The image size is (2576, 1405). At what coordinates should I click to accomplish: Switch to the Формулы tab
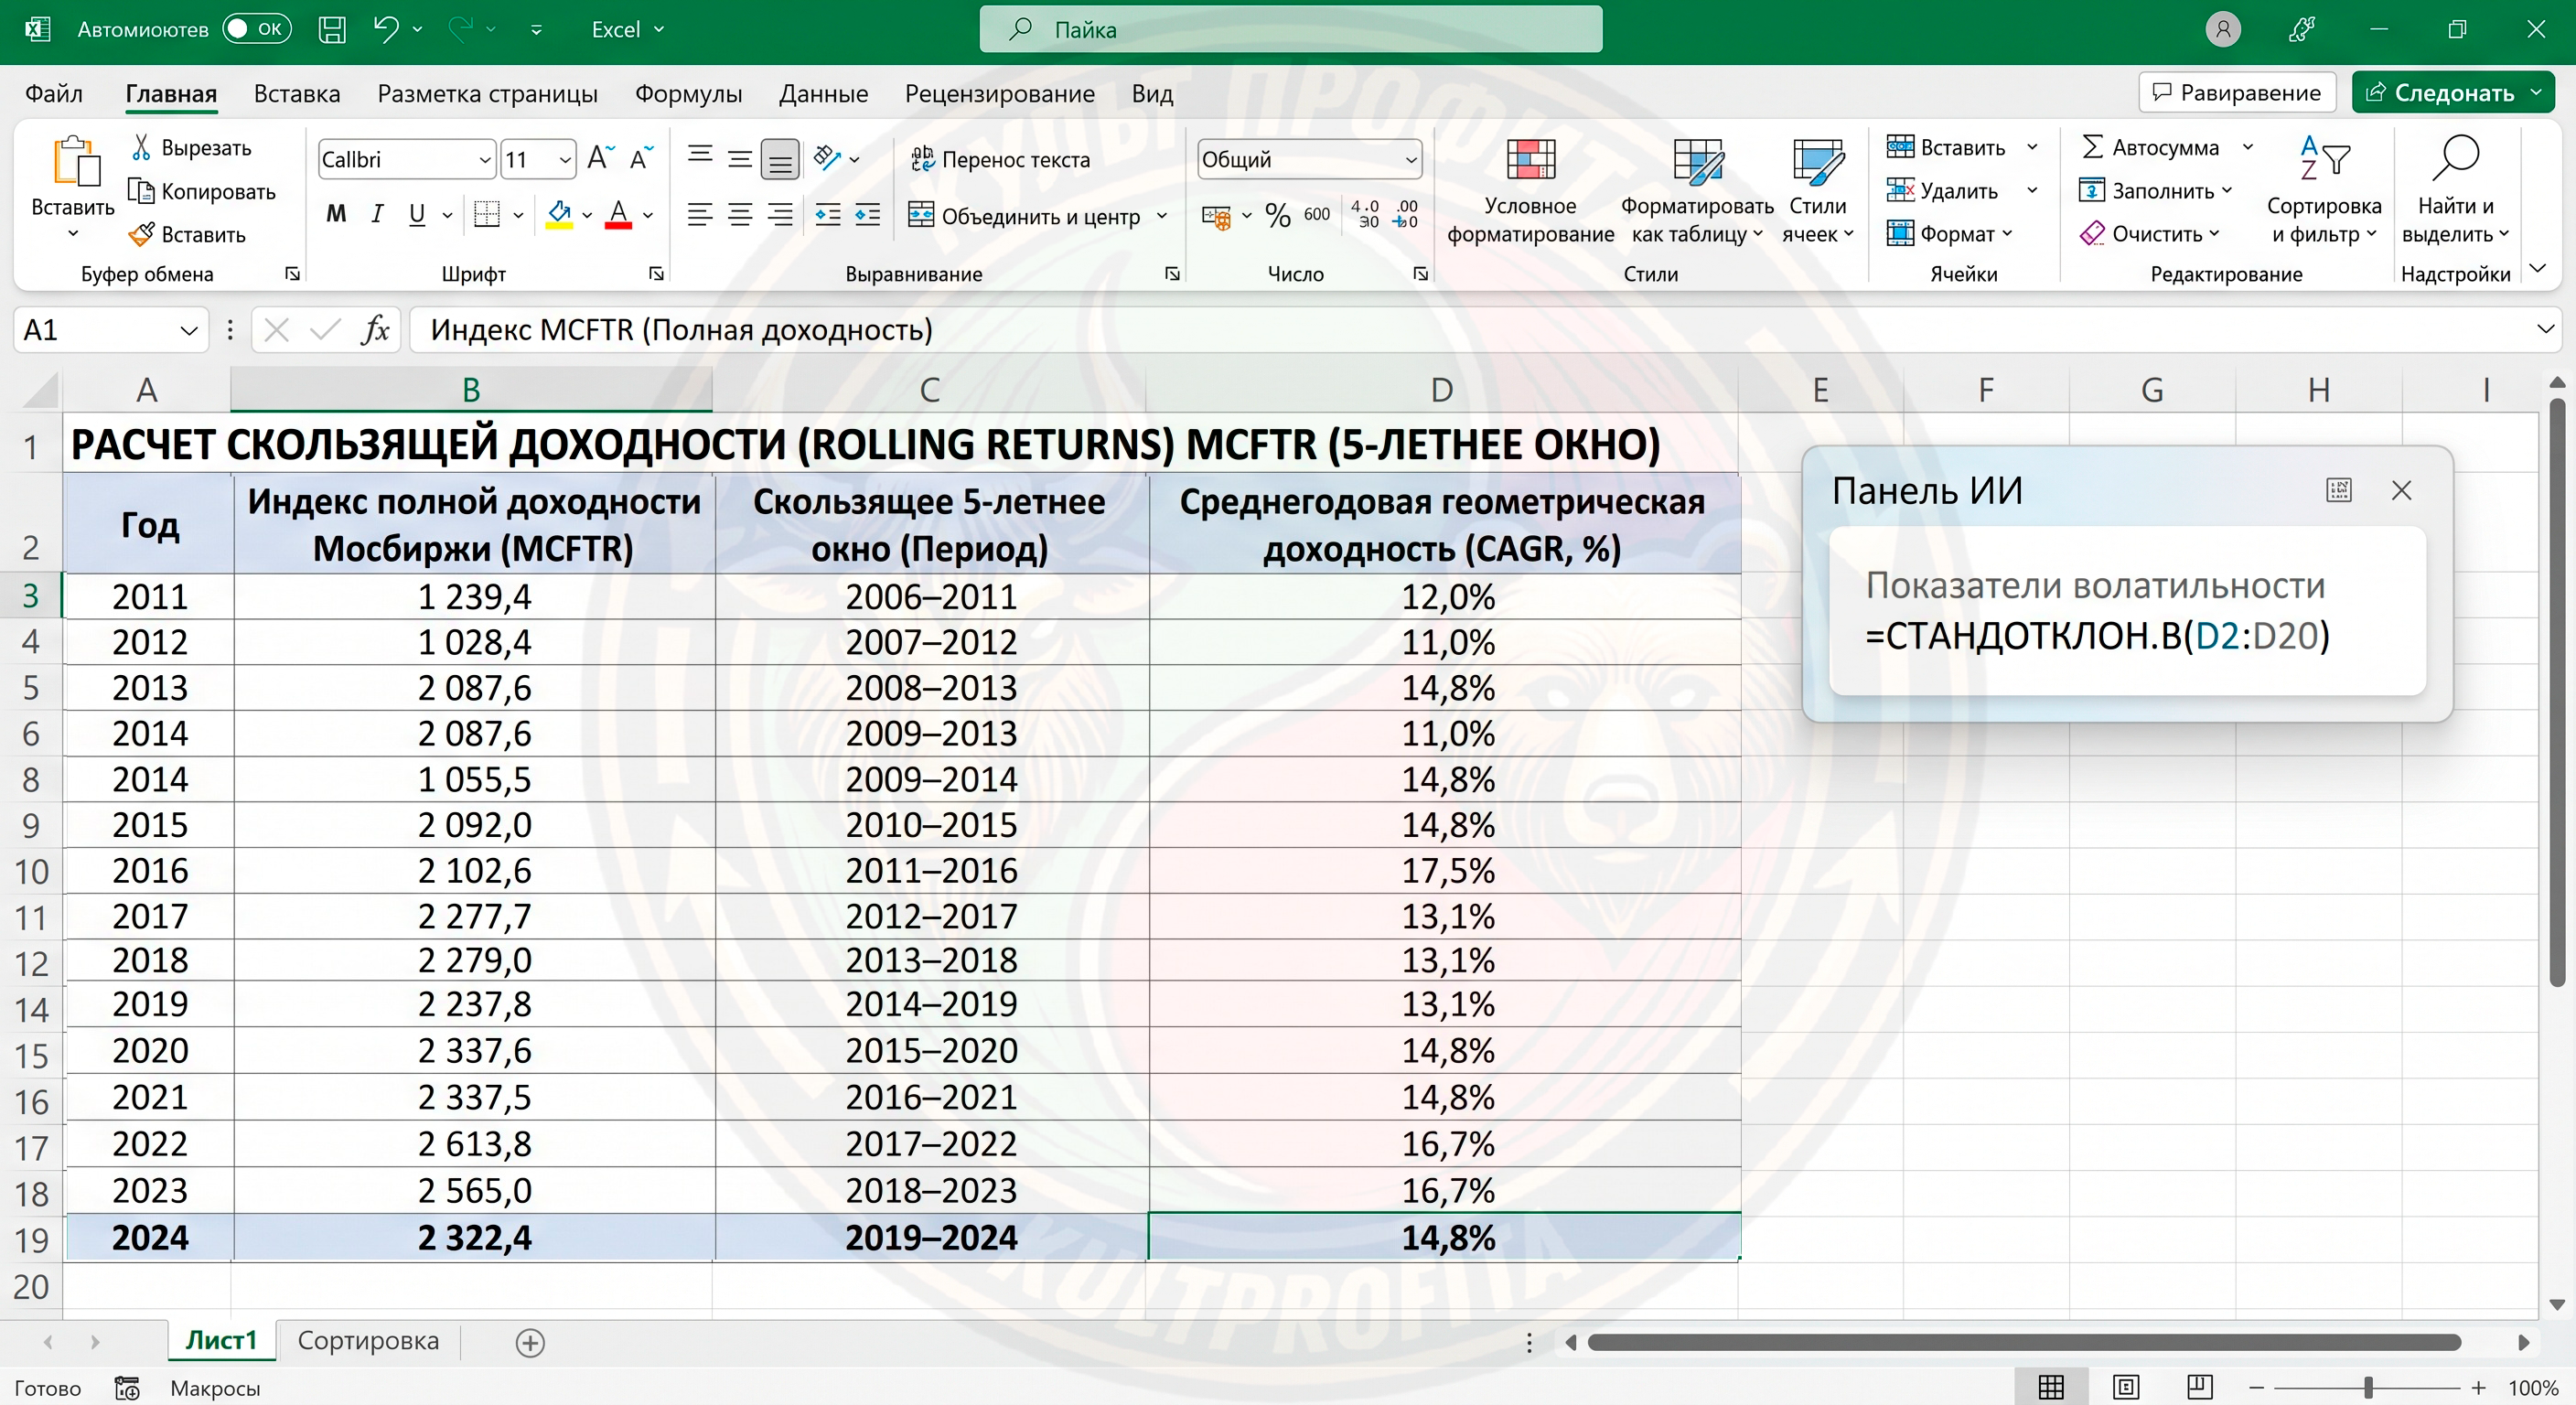point(689,93)
